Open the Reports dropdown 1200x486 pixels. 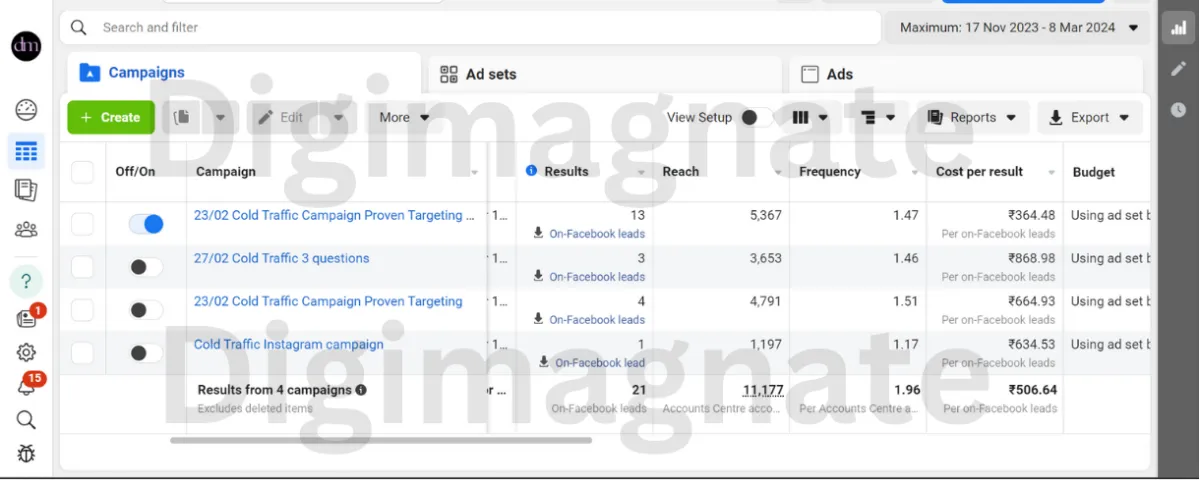[971, 117]
